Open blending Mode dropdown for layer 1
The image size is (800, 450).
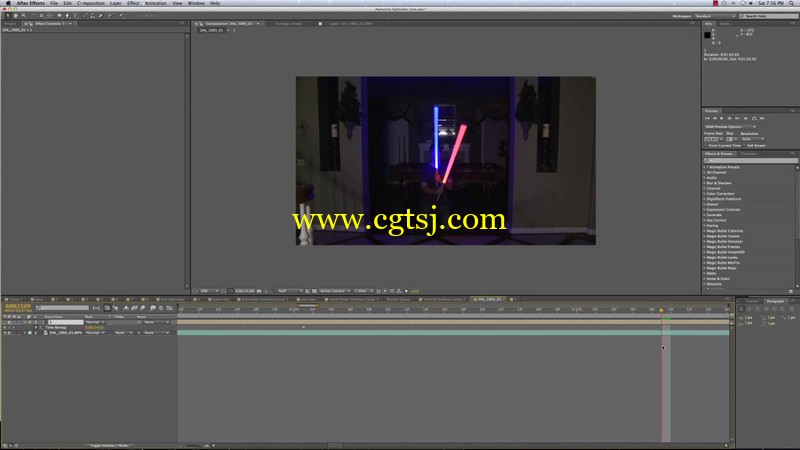(95, 322)
